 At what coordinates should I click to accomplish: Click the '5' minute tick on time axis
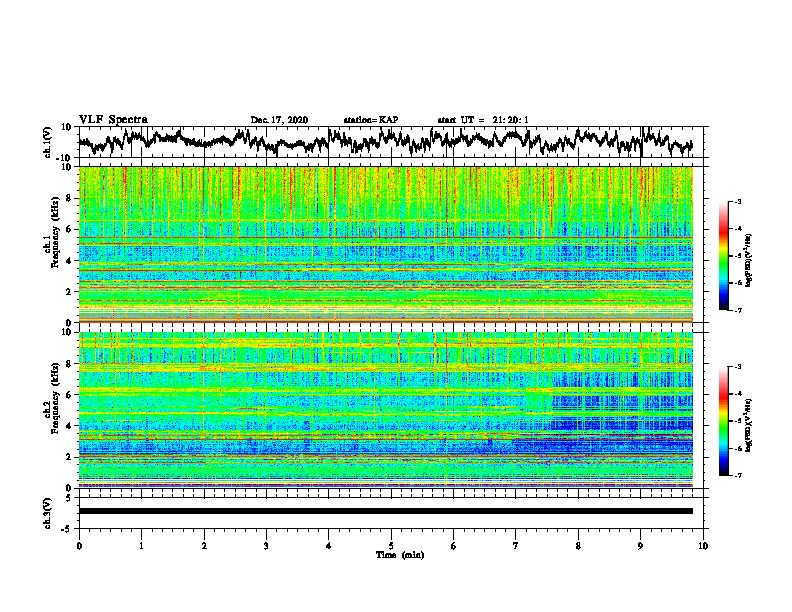click(x=391, y=546)
